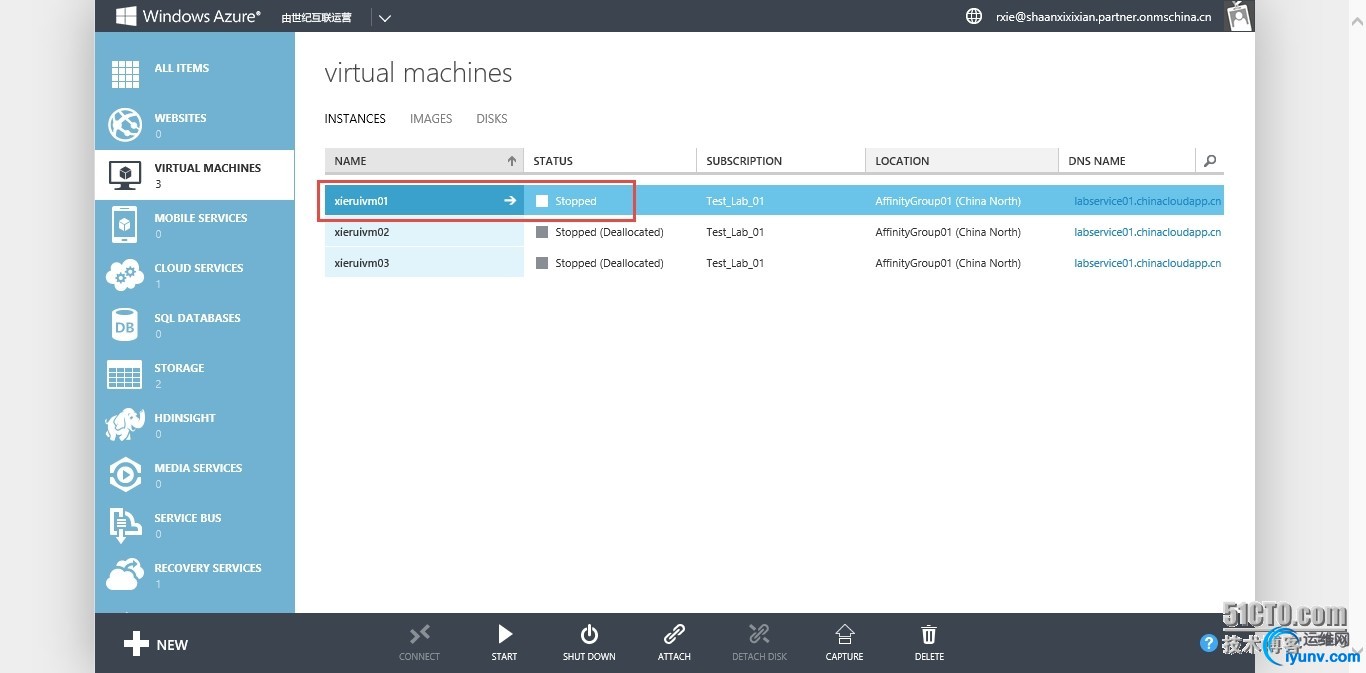The image size is (1366, 673).
Task: Select the Mobile Services phone icon
Action: click(125, 225)
